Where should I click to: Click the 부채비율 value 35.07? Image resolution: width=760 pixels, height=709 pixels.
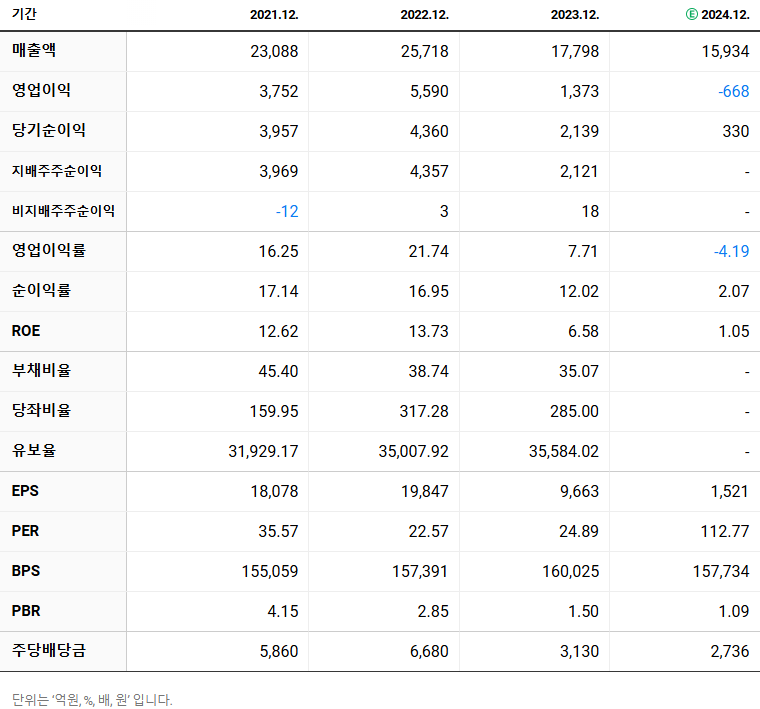tap(579, 371)
